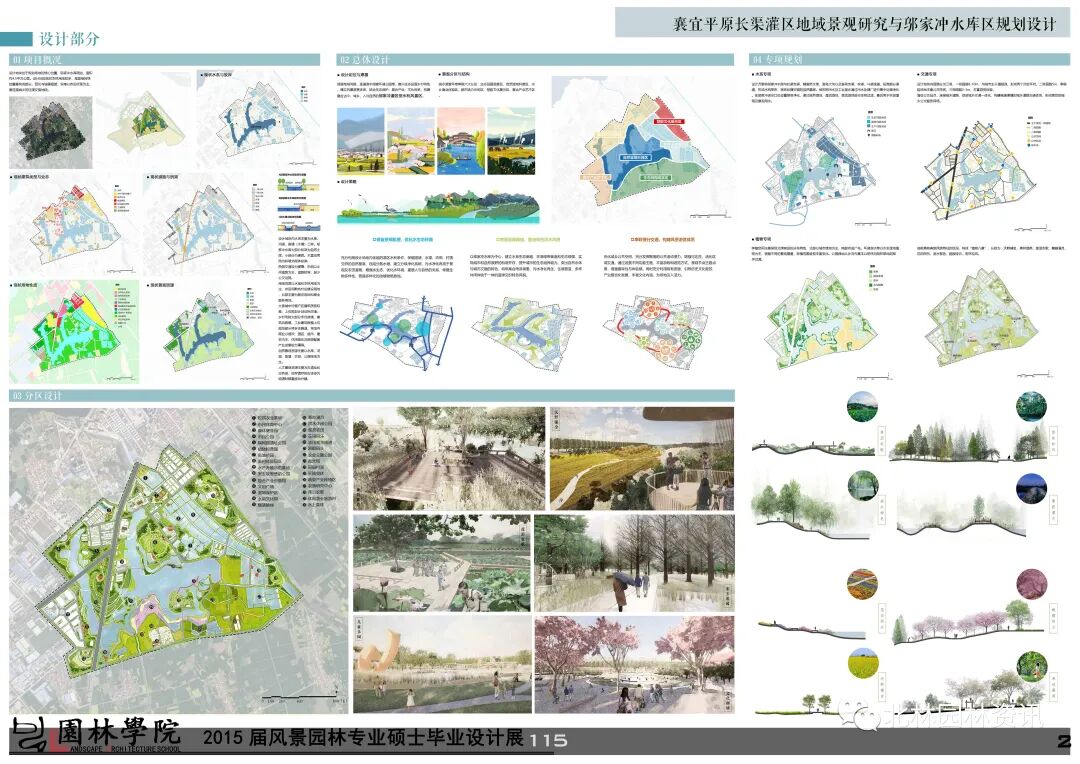This screenshot has width=1080, height=764.
Task: Click the circular green field photo
Action: [862, 406]
